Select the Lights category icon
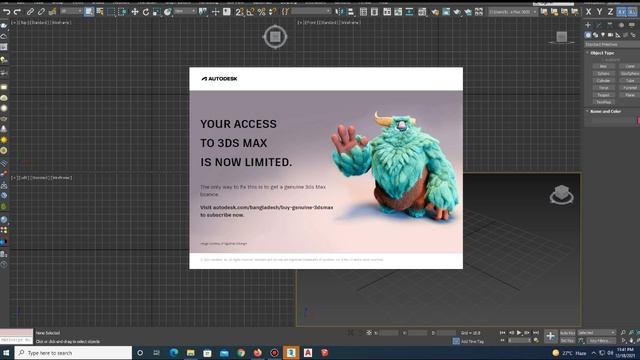This screenshot has height=360, width=640. [x=603, y=35]
